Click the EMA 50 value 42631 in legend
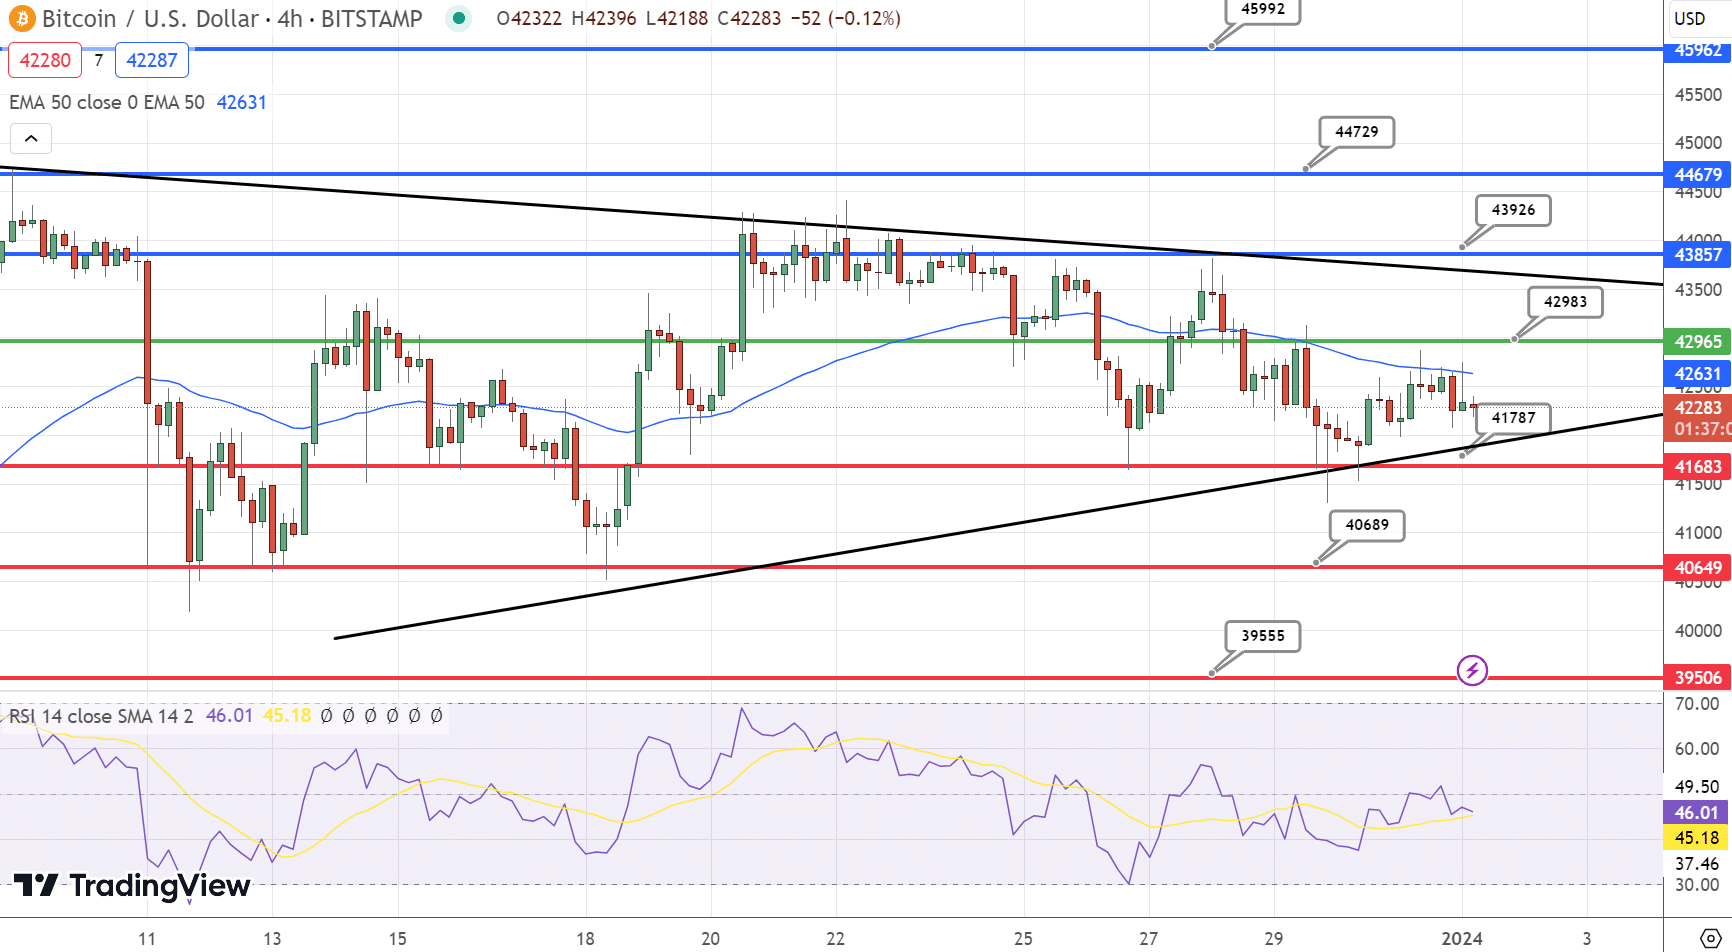The image size is (1732, 952). (241, 102)
